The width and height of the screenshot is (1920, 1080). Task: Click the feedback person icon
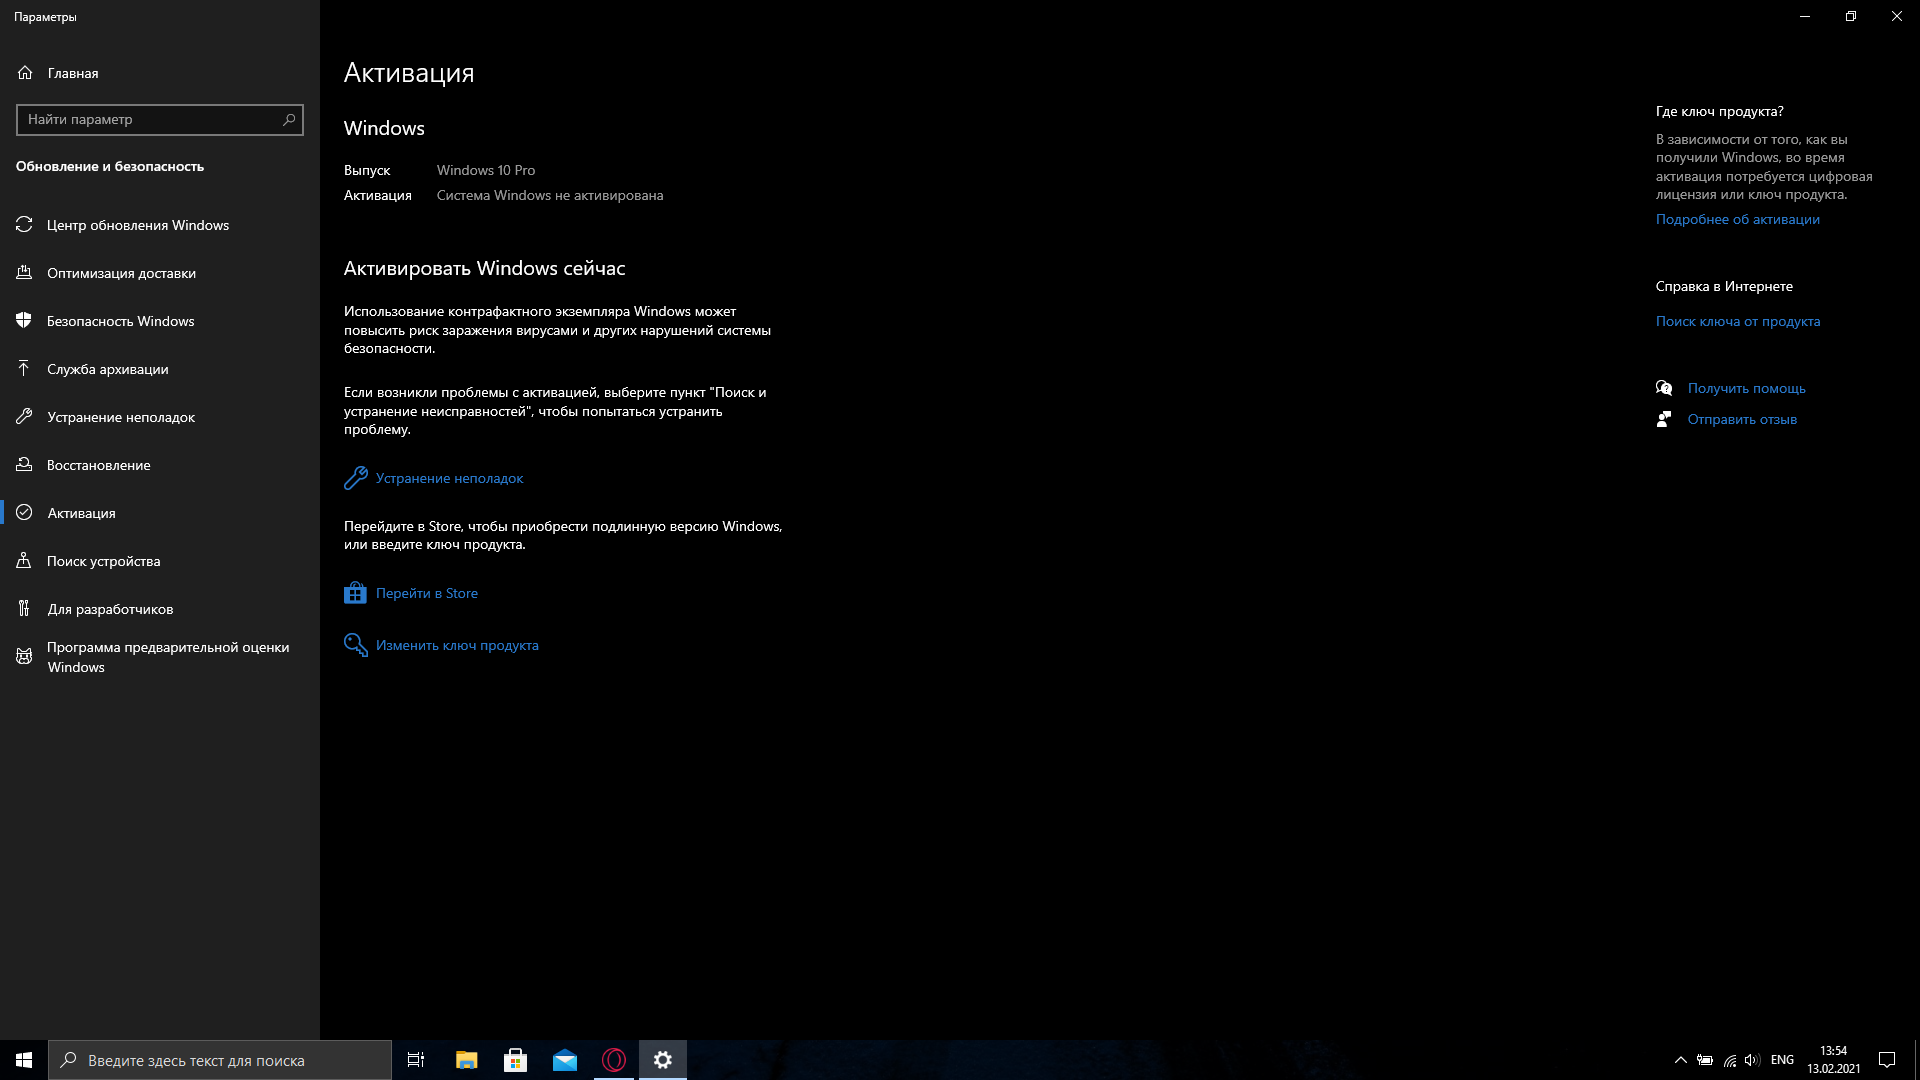[1664, 419]
